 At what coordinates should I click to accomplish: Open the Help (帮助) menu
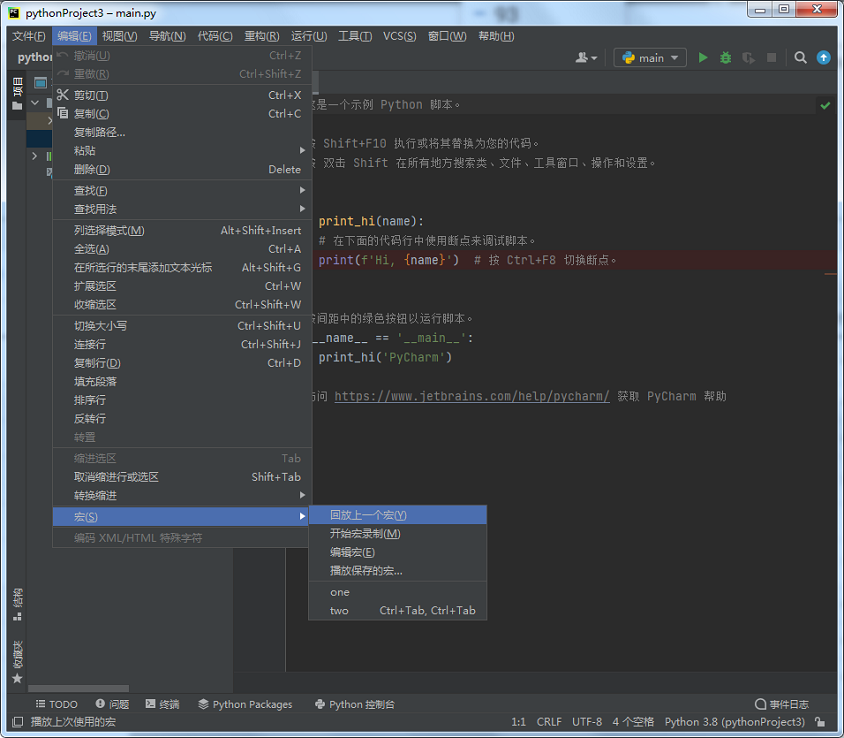tap(496, 36)
